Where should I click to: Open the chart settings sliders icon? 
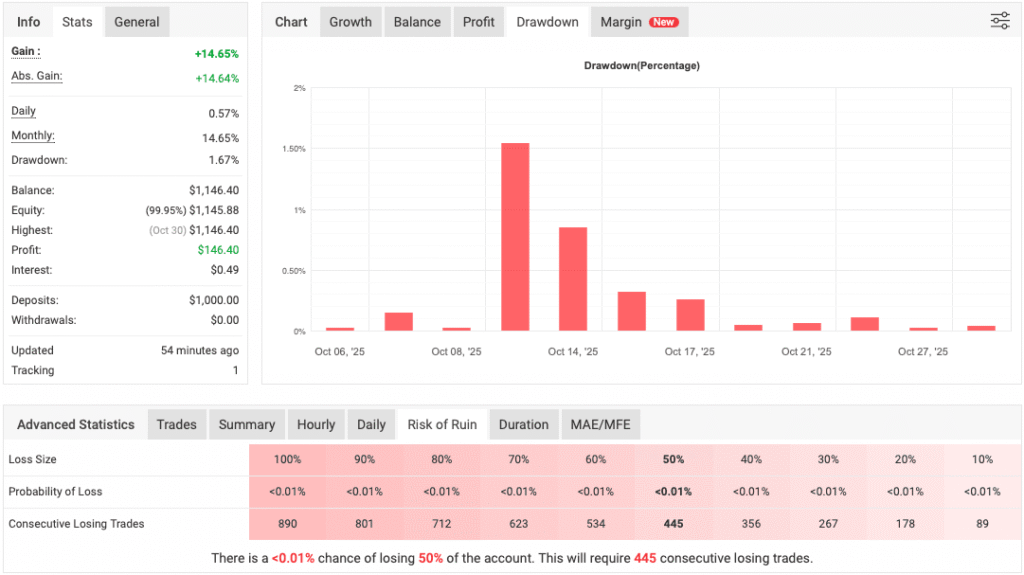(999, 21)
